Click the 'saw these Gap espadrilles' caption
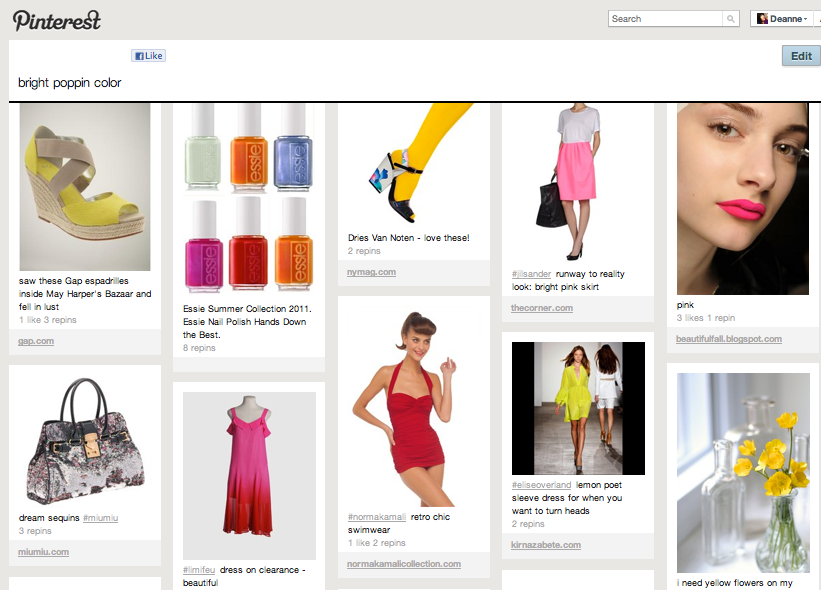821x590 pixels. [x=85, y=294]
